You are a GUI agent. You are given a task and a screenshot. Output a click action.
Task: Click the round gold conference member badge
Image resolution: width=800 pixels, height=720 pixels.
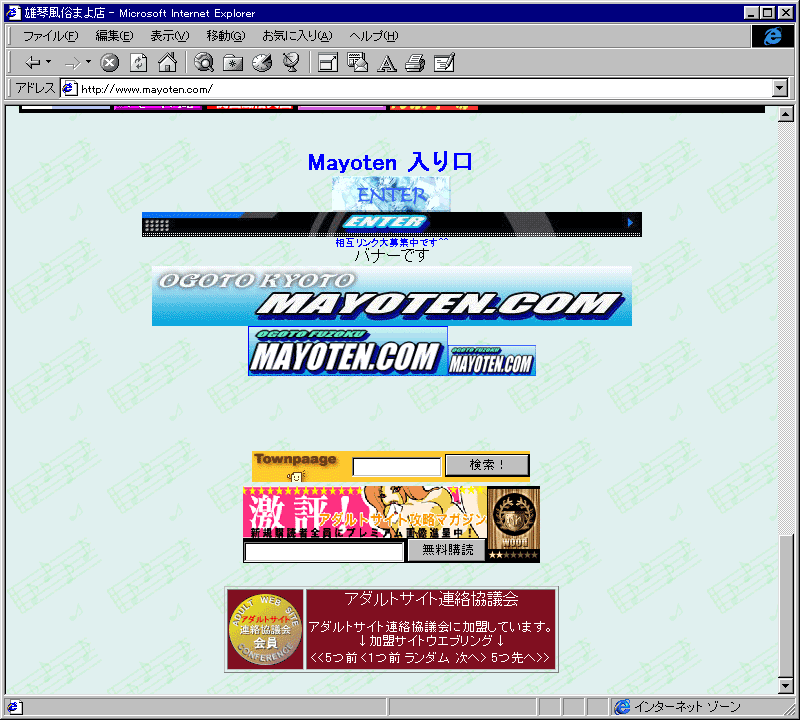[265, 629]
